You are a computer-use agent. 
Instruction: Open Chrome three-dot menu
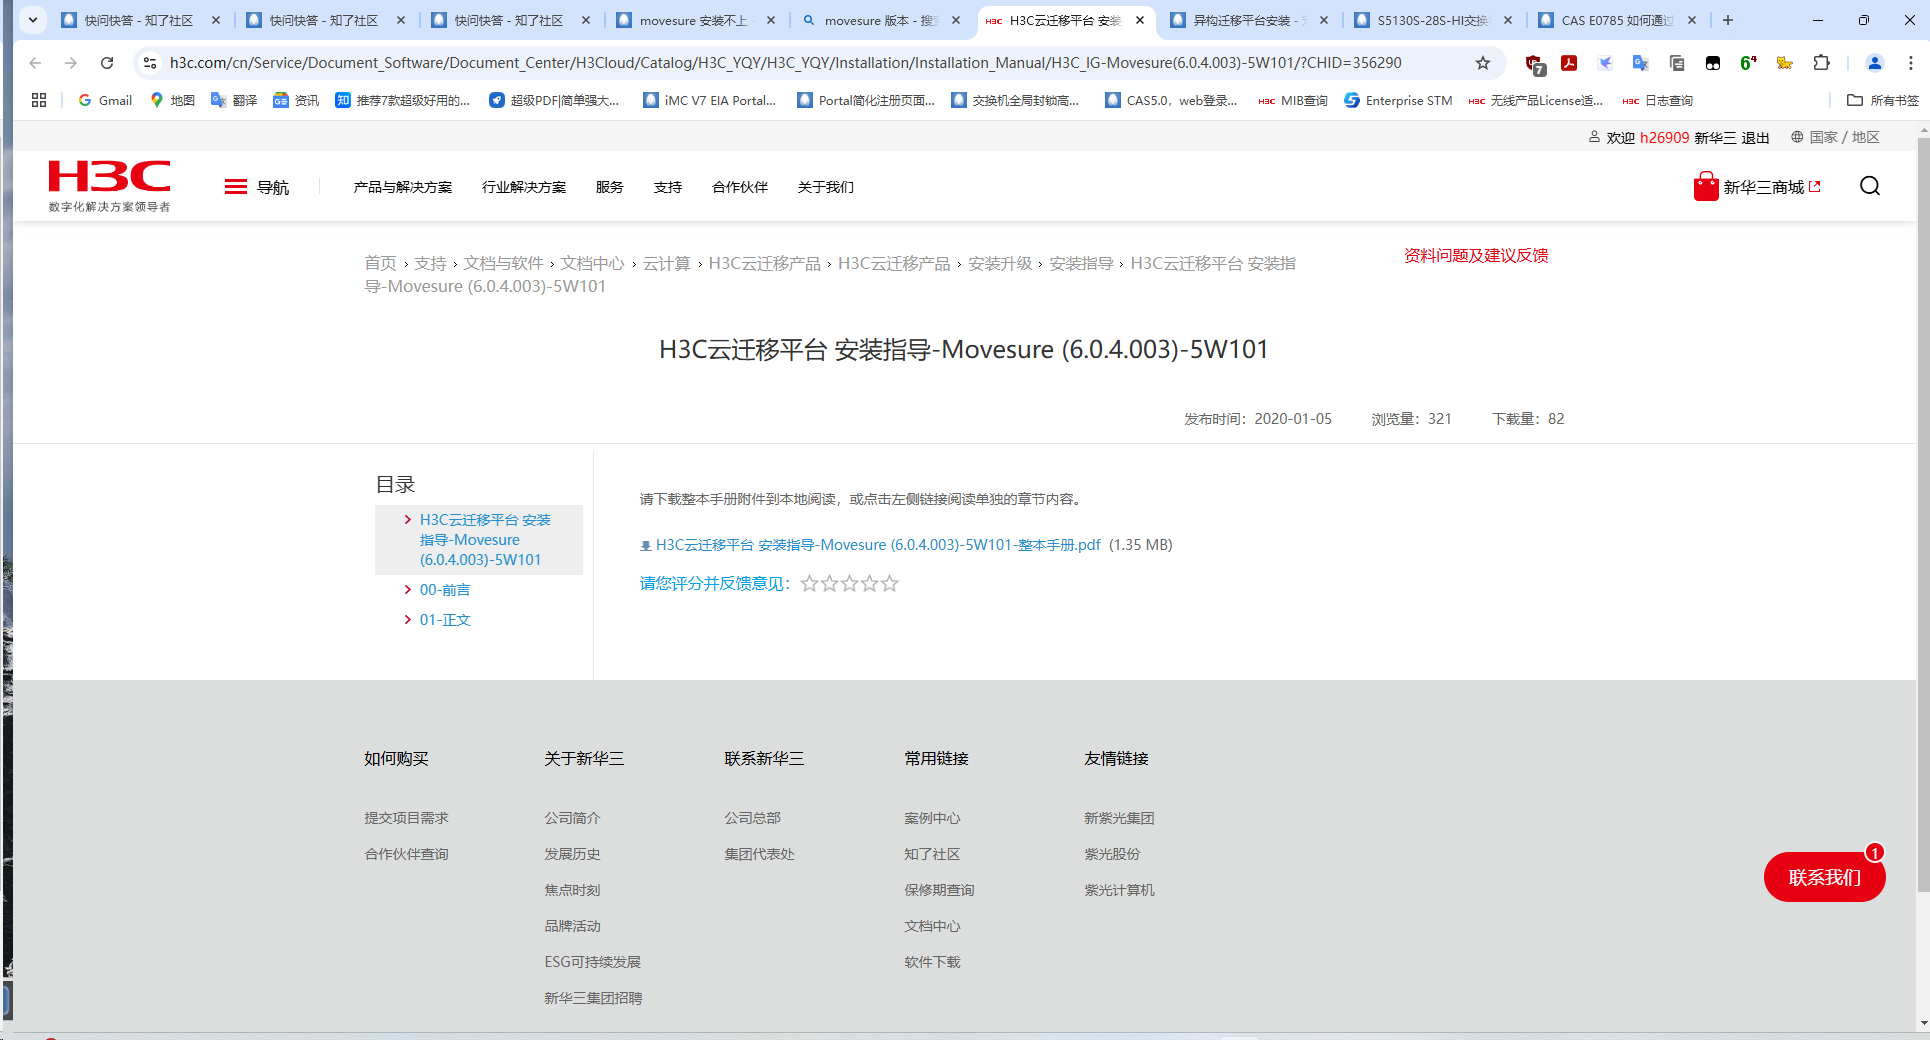[1911, 63]
